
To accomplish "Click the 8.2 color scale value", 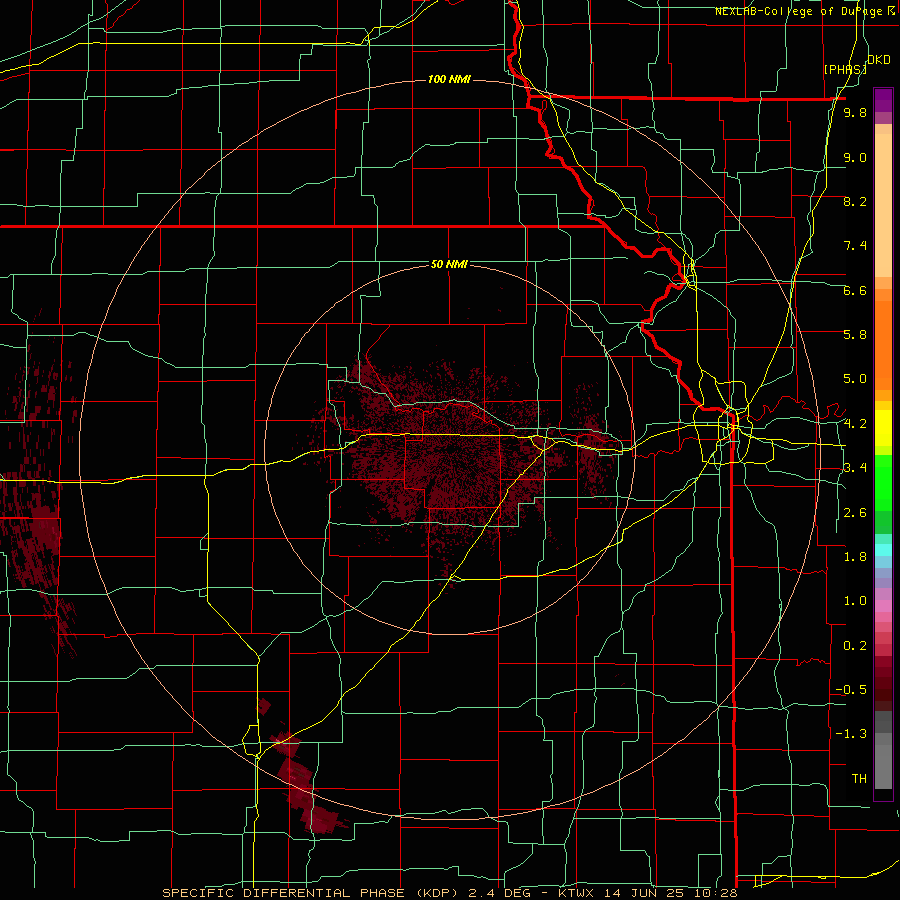I will [x=855, y=201].
